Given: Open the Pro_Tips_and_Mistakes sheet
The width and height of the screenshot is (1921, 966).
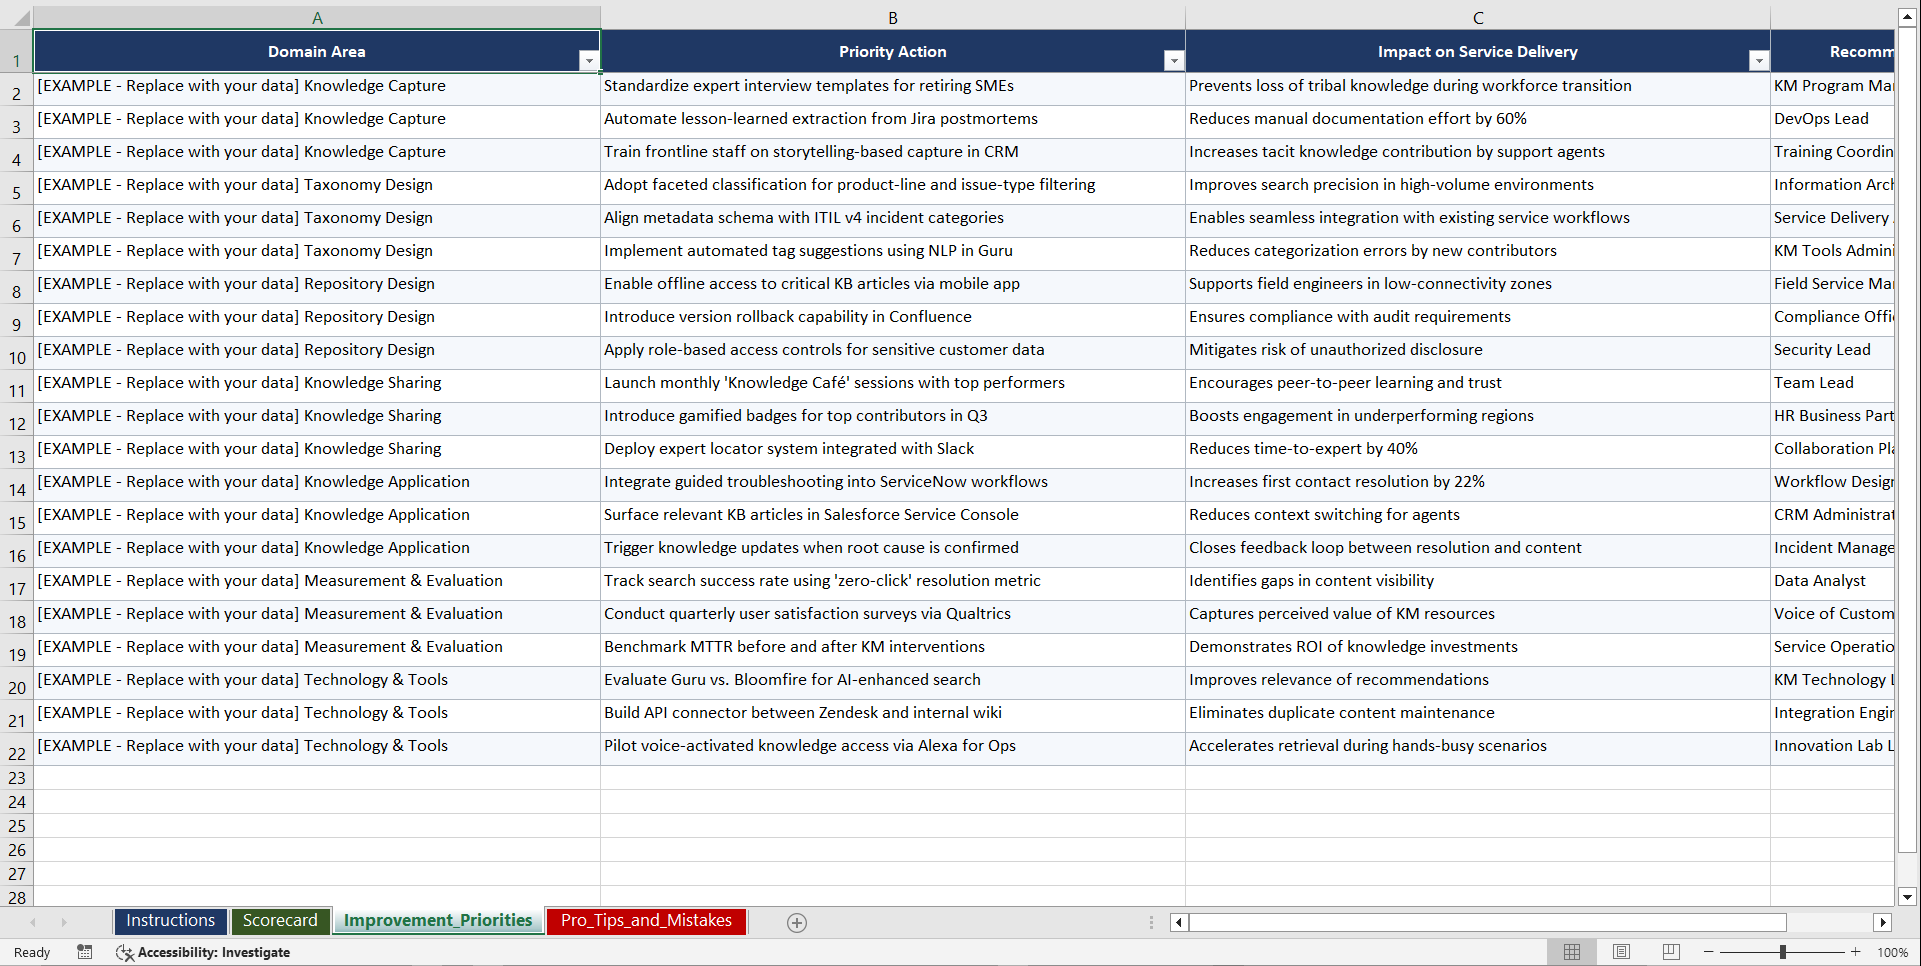Looking at the screenshot, I should click(x=646, y=921).
